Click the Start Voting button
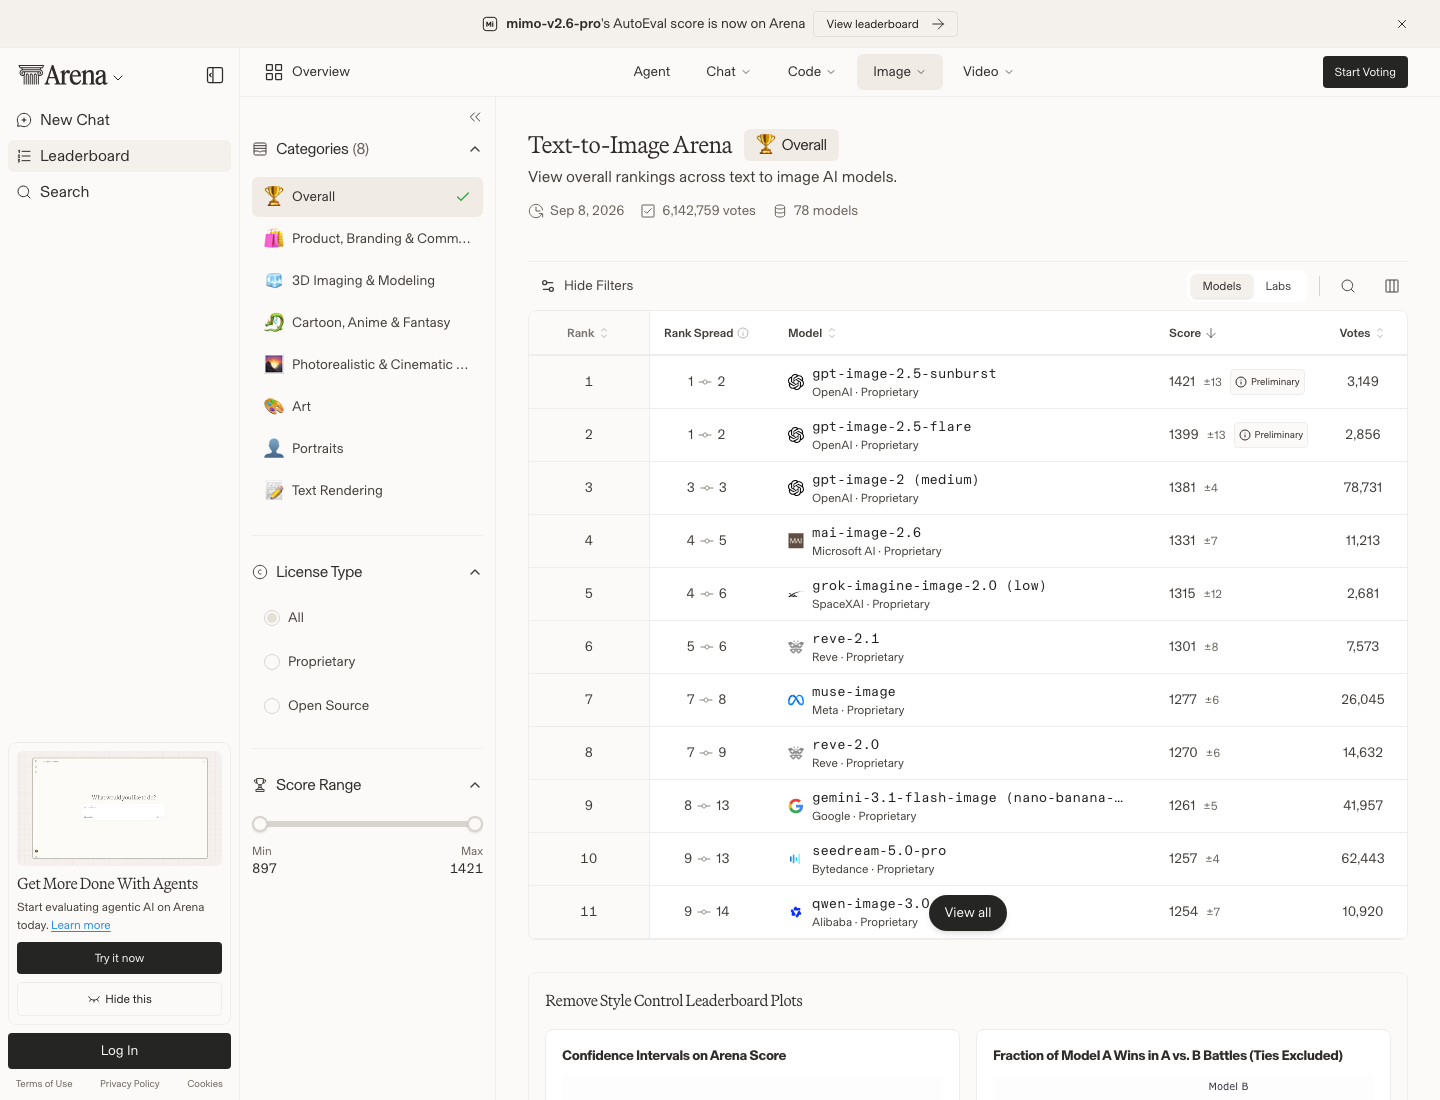 (1365, 72)
